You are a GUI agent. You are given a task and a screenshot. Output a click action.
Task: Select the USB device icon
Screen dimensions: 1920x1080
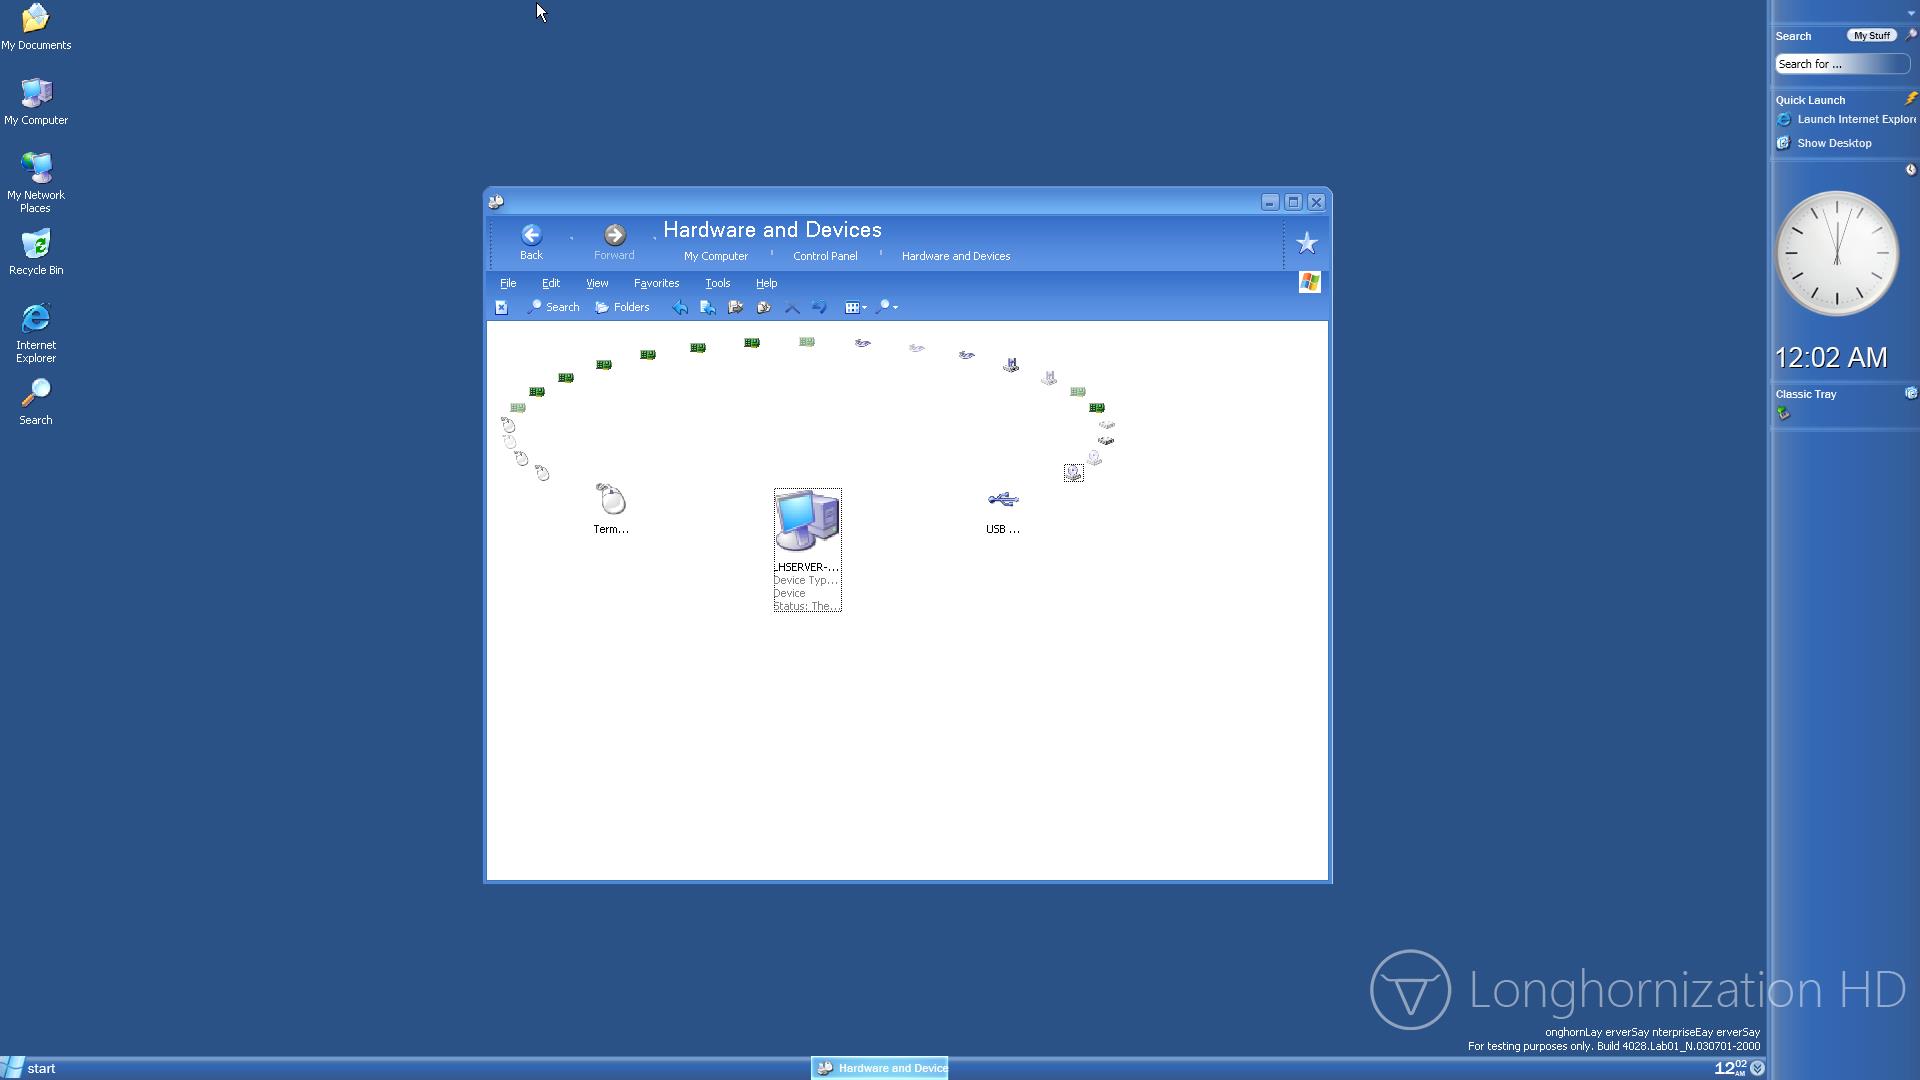tap(1002, 500)
